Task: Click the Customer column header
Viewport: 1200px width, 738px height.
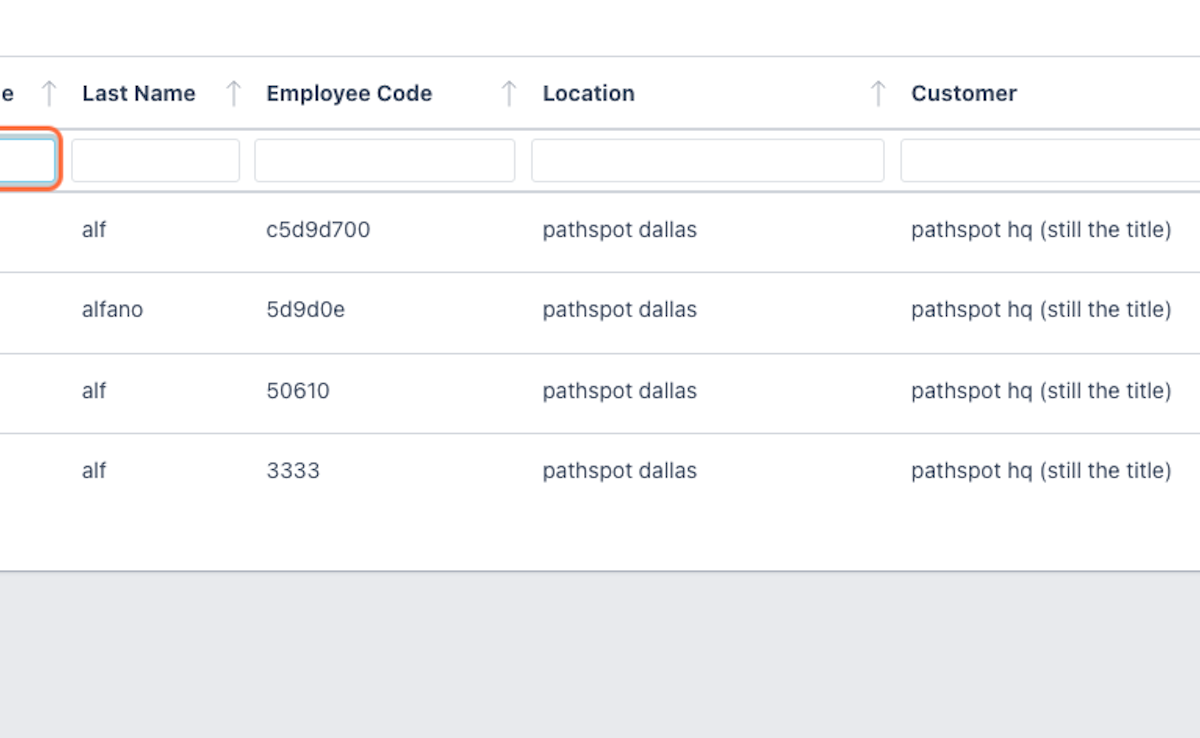Action: point(964,94)
